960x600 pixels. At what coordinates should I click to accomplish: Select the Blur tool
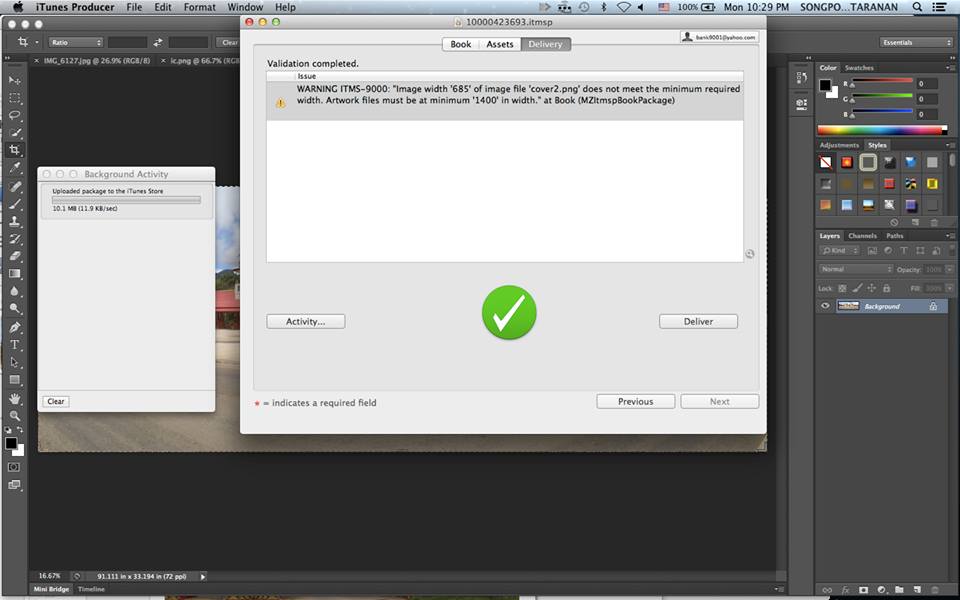point(15,291)
